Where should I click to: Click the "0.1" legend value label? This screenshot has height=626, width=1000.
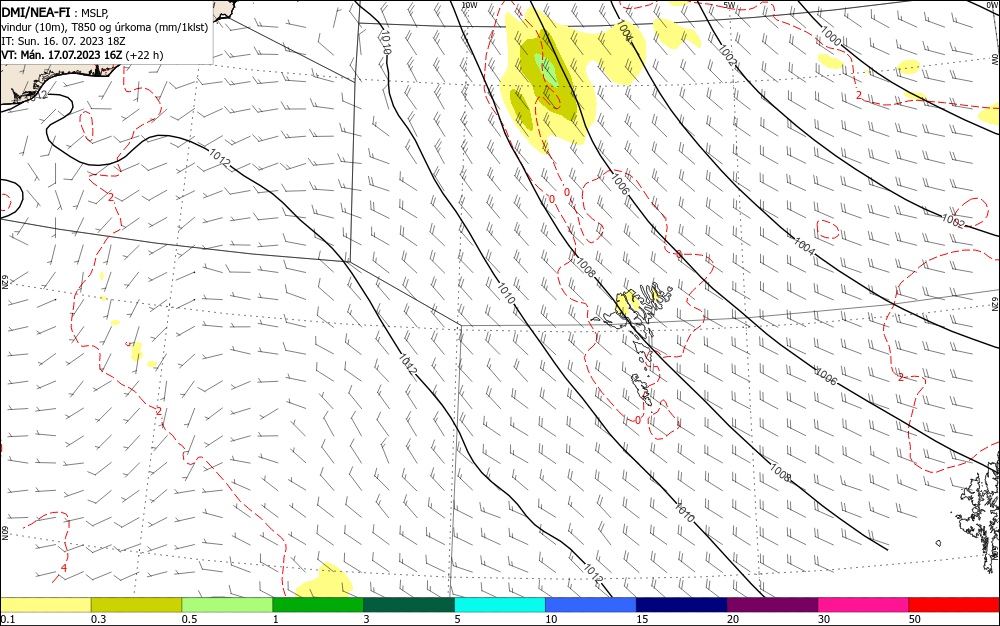pyautogui.click(x=8, y=619)
